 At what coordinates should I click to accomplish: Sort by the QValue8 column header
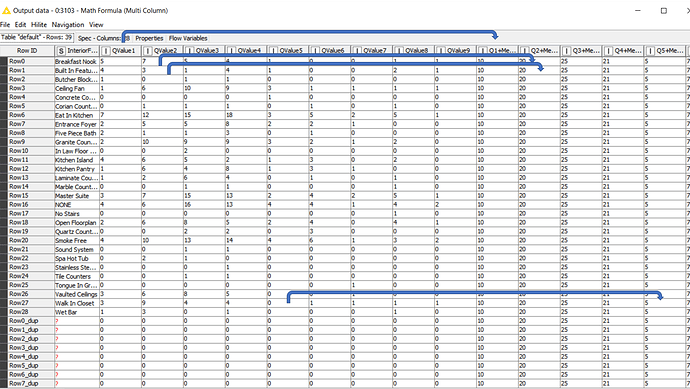(413, 51)
